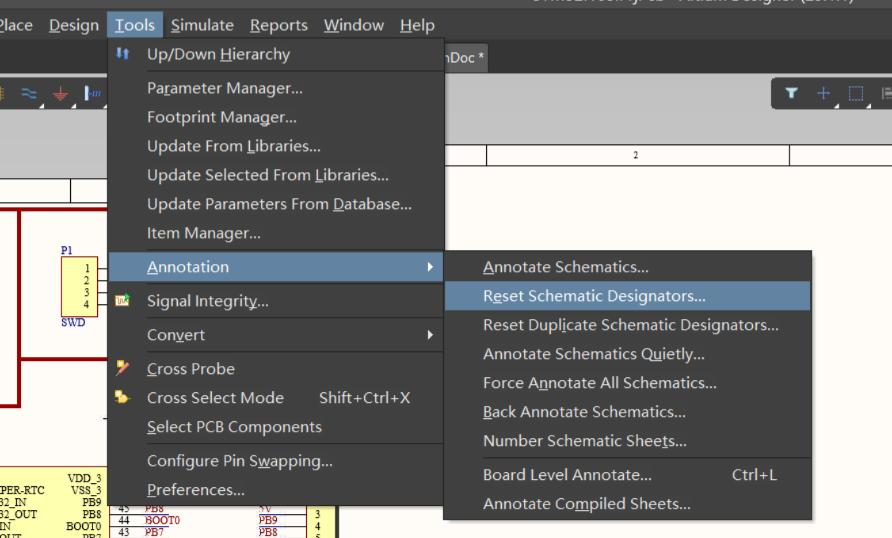Click the Cross Probe icon
Viewport: 892px width, 538px height.
tap(122, 368)
